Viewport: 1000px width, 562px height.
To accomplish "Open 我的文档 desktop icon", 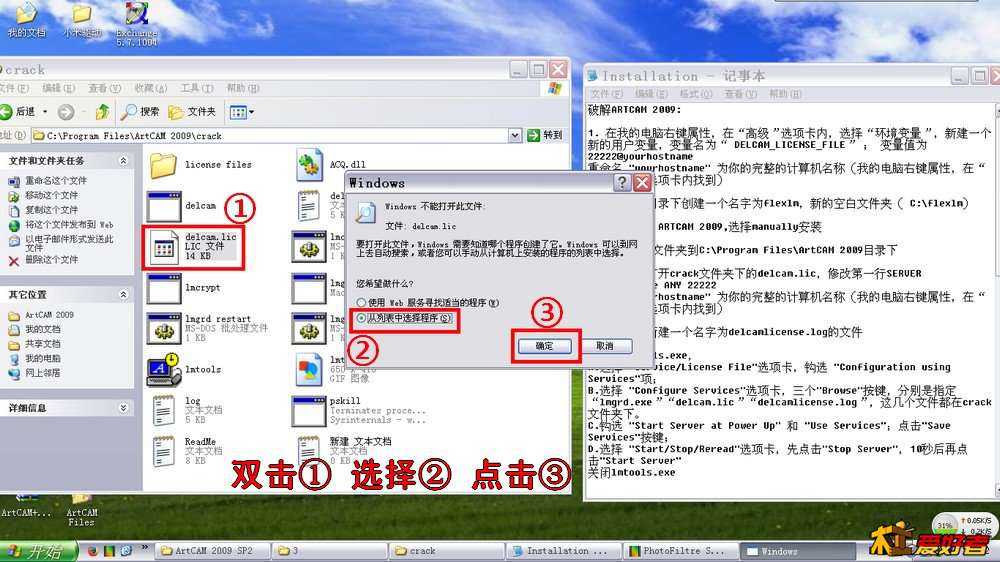I will click(27, 20).
